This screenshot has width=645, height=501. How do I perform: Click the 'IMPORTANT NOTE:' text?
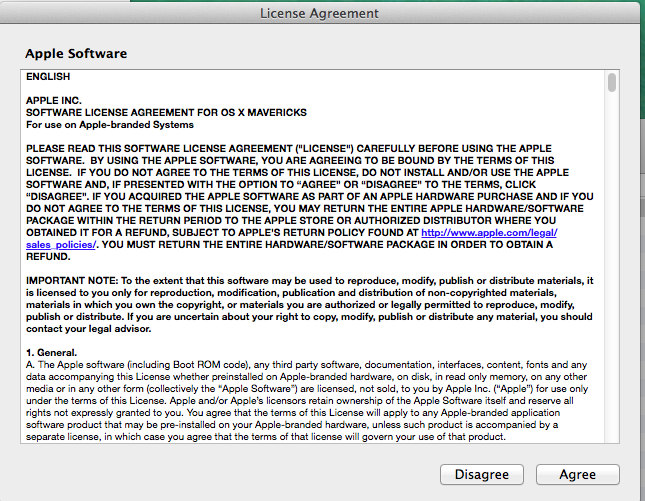[x=72, y=281]
